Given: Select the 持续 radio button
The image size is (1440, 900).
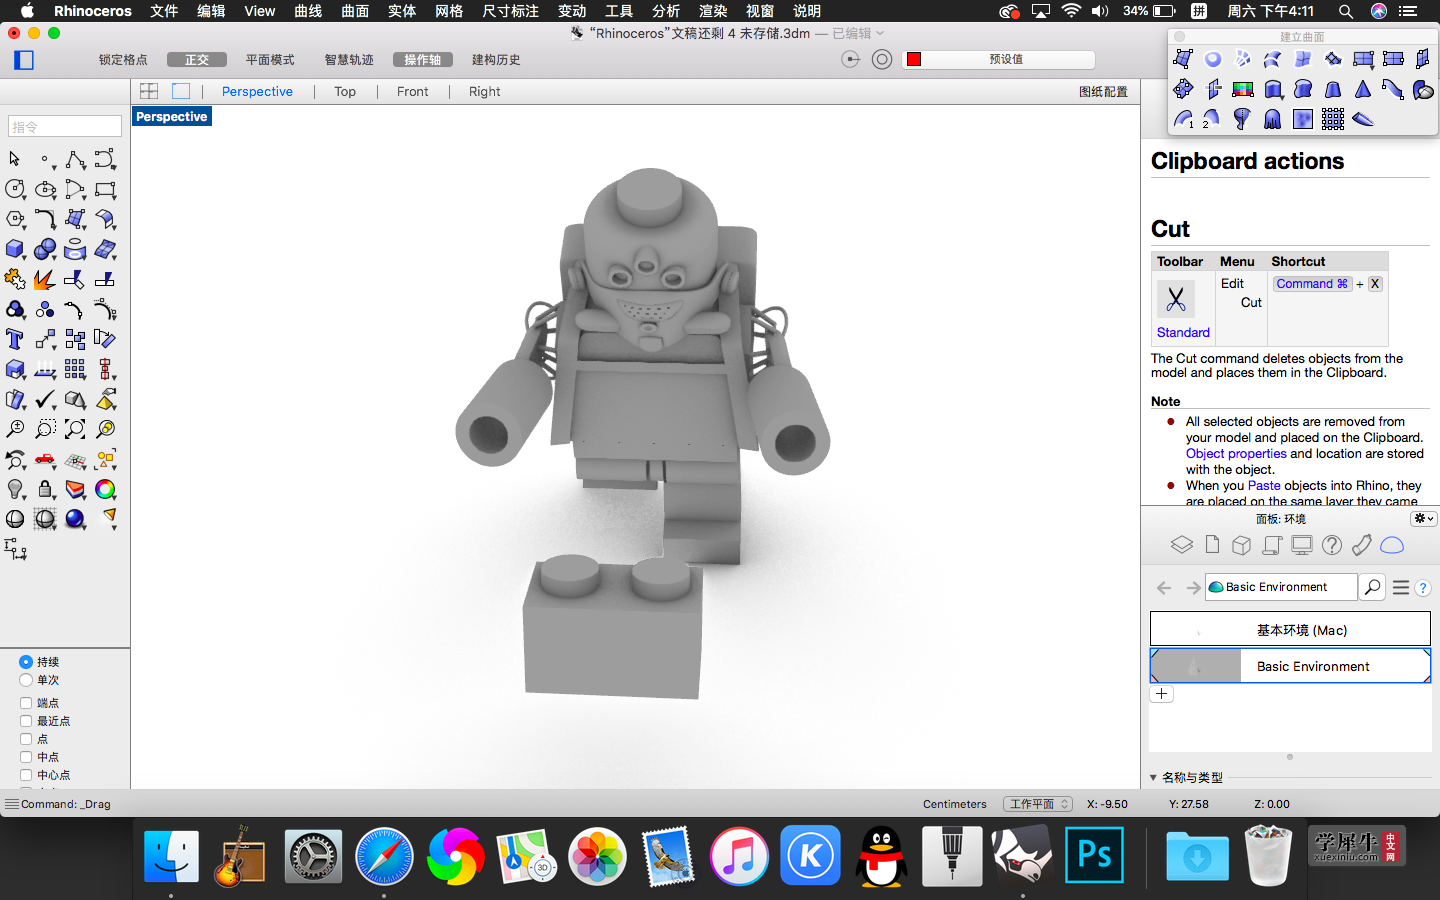Looking at the screenshot, I should pos(26,662).
